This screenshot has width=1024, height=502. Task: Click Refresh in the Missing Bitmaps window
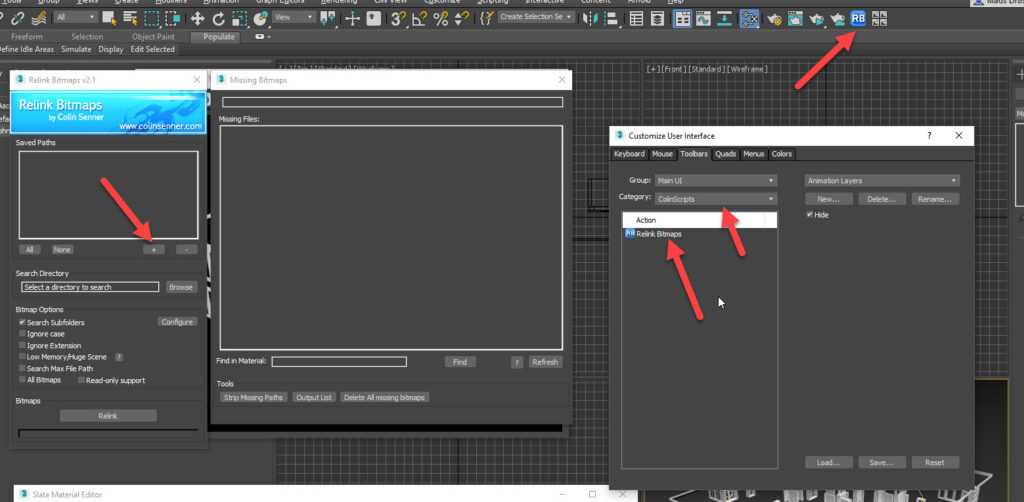pos(545,362)
